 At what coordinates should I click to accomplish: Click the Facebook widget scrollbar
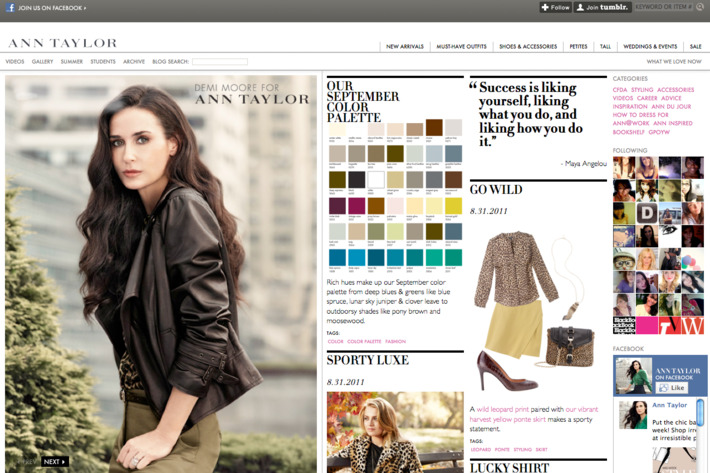click(x=700, y=412)
